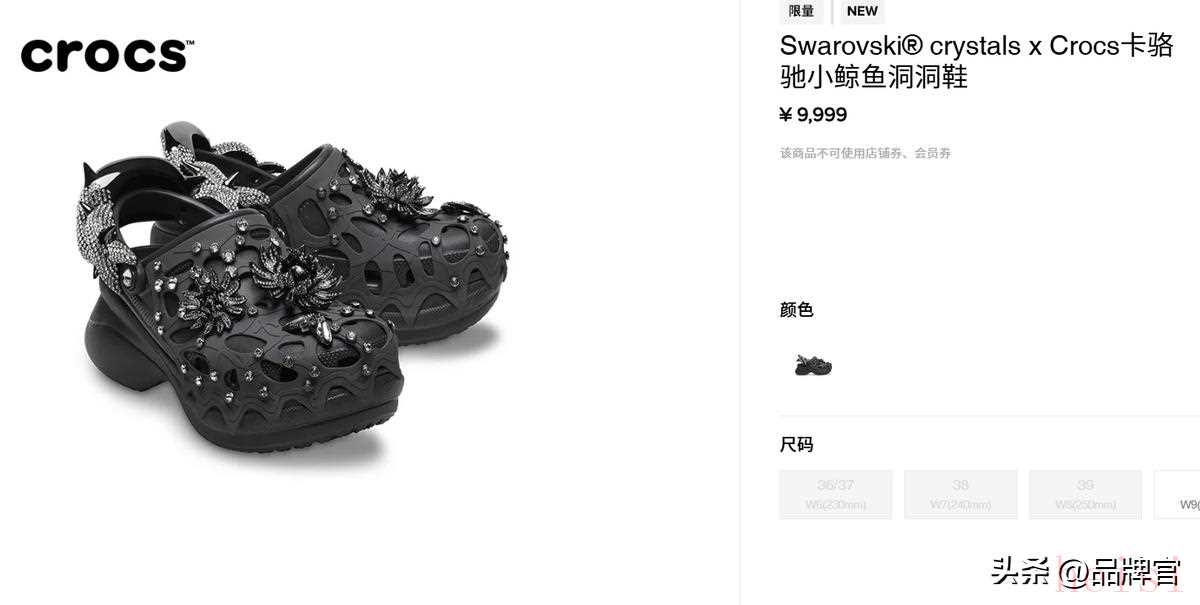The height and width of the screenshot is (605, 1200).
Task: Click the coupon restriction notice text
Action: tap(865, 153)
